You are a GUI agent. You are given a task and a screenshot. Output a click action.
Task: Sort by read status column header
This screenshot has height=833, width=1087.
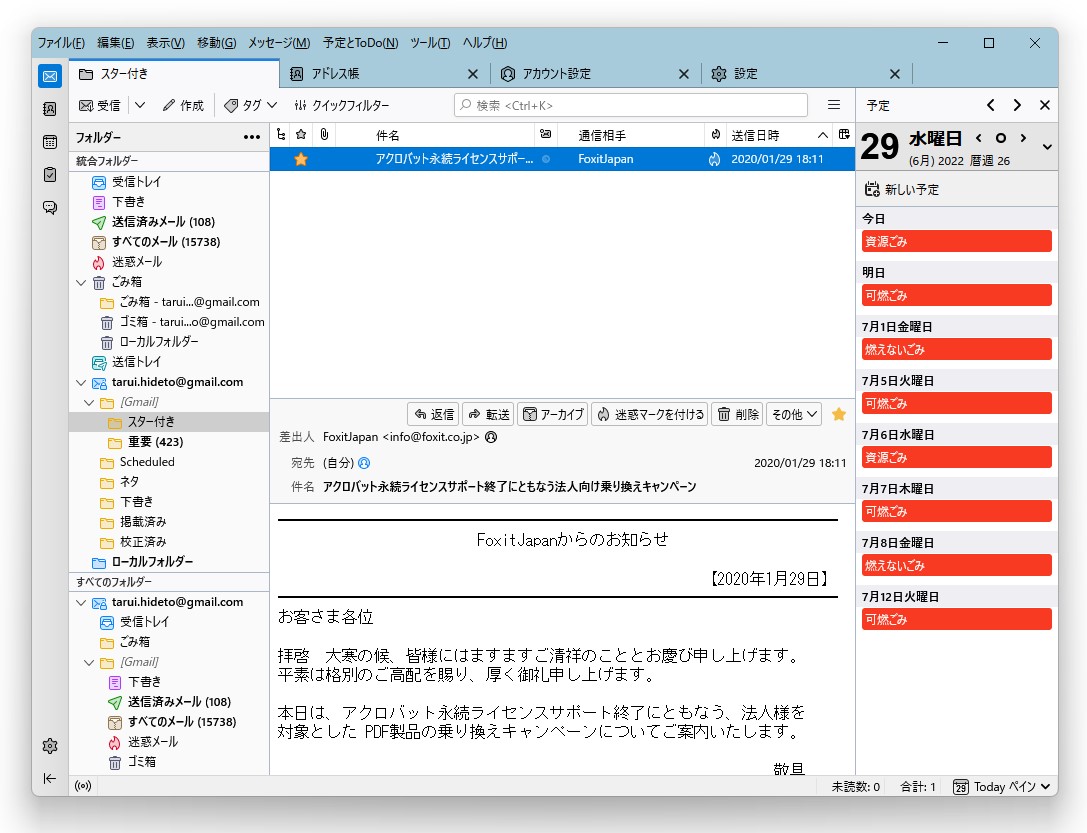pos(546,134)
